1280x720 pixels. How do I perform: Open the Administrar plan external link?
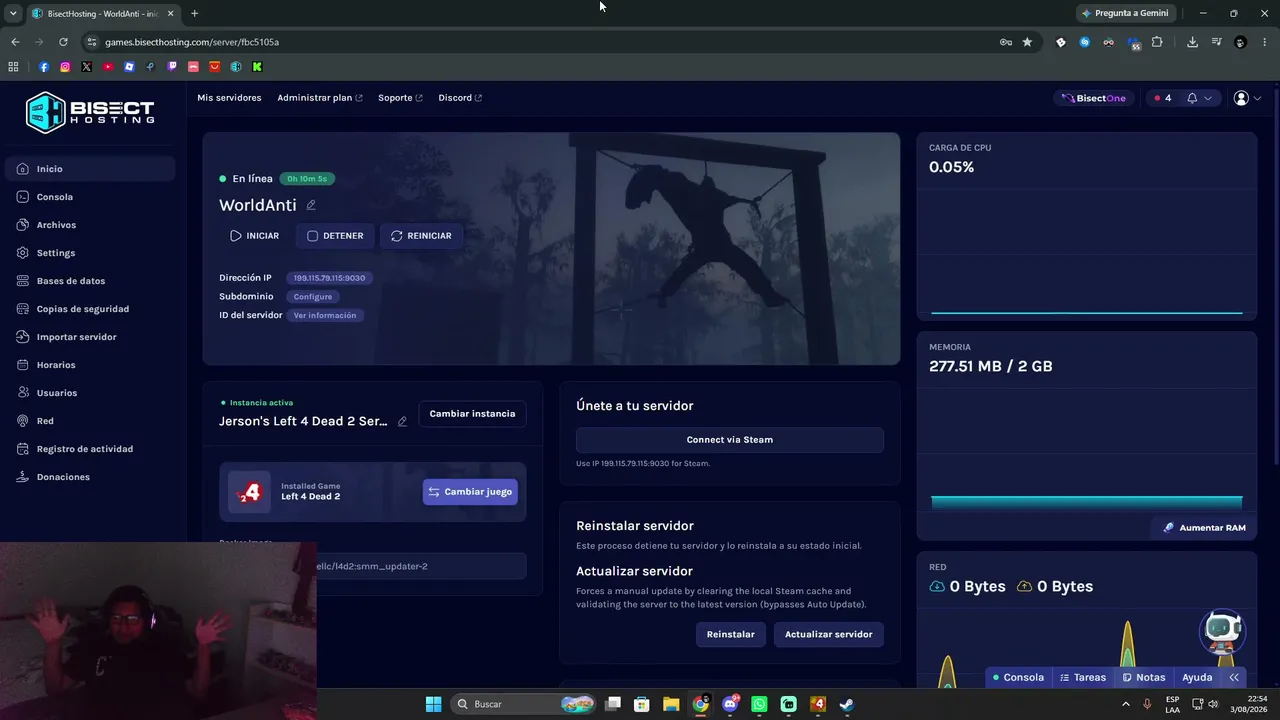(320, 98)
